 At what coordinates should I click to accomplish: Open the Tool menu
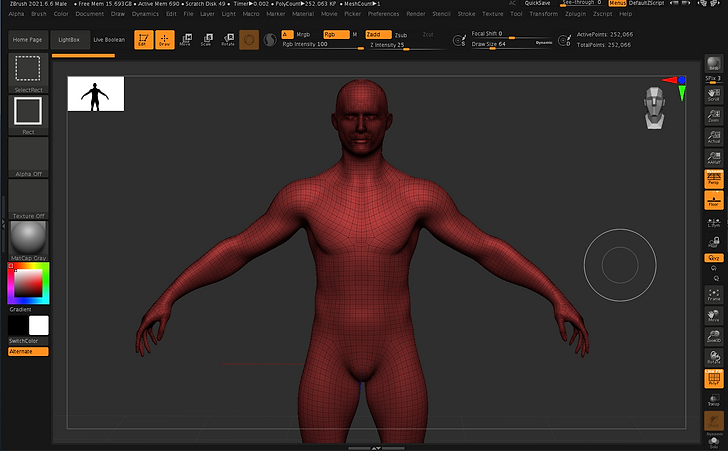516,14
